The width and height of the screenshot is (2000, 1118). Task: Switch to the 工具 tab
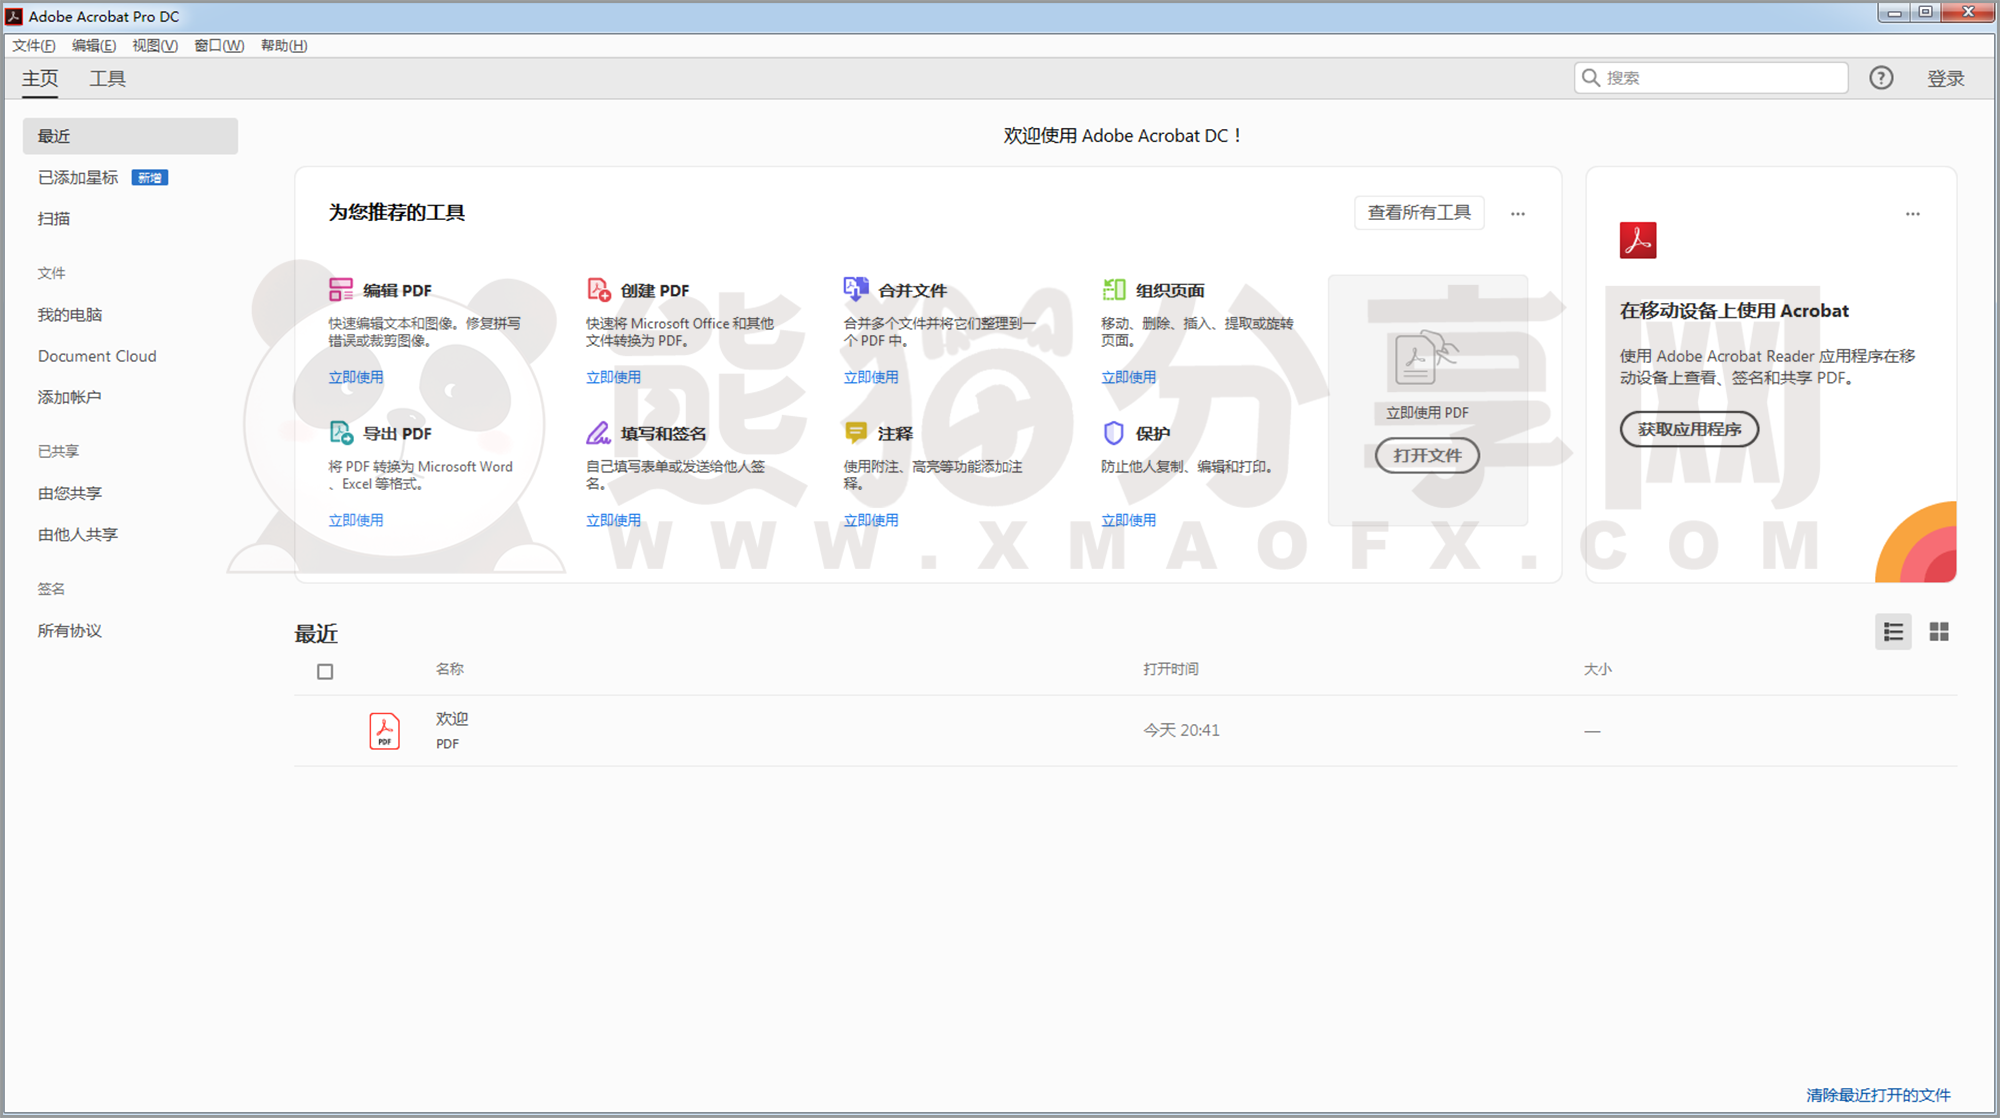107,78
